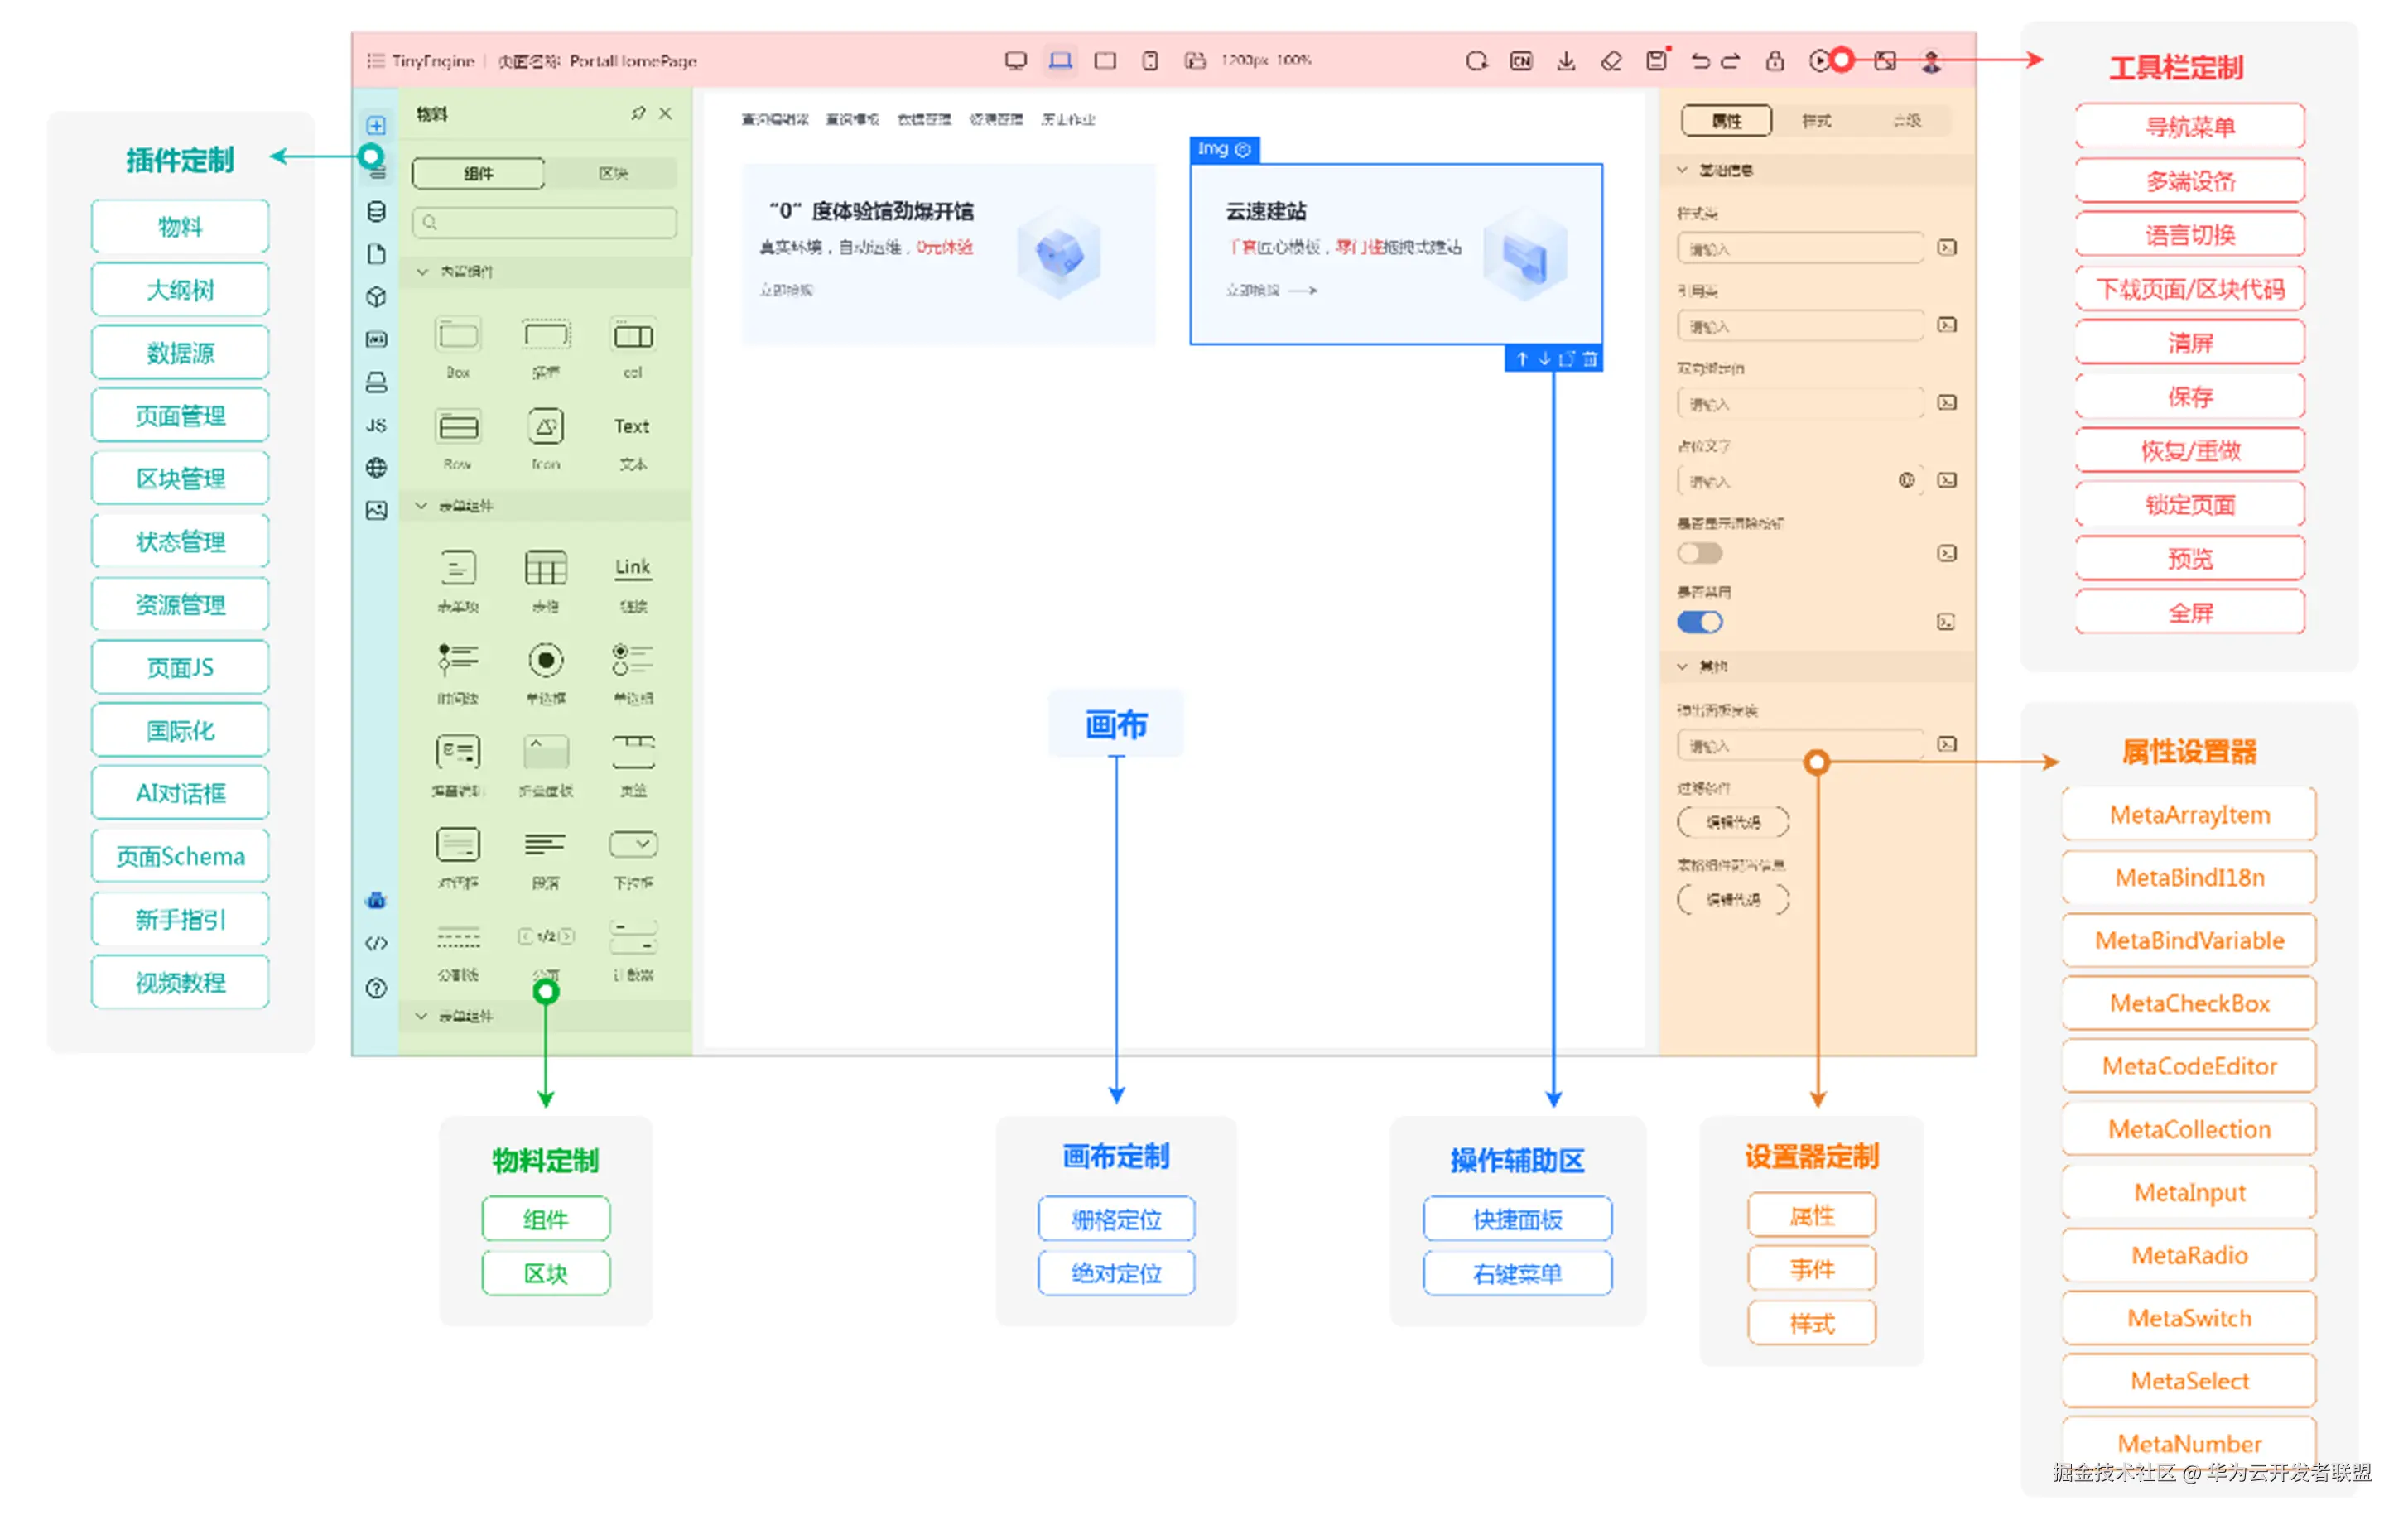Click the first 编辑代码 button
This screenshot has width=2408, height=1520.
click(1733, 822)
